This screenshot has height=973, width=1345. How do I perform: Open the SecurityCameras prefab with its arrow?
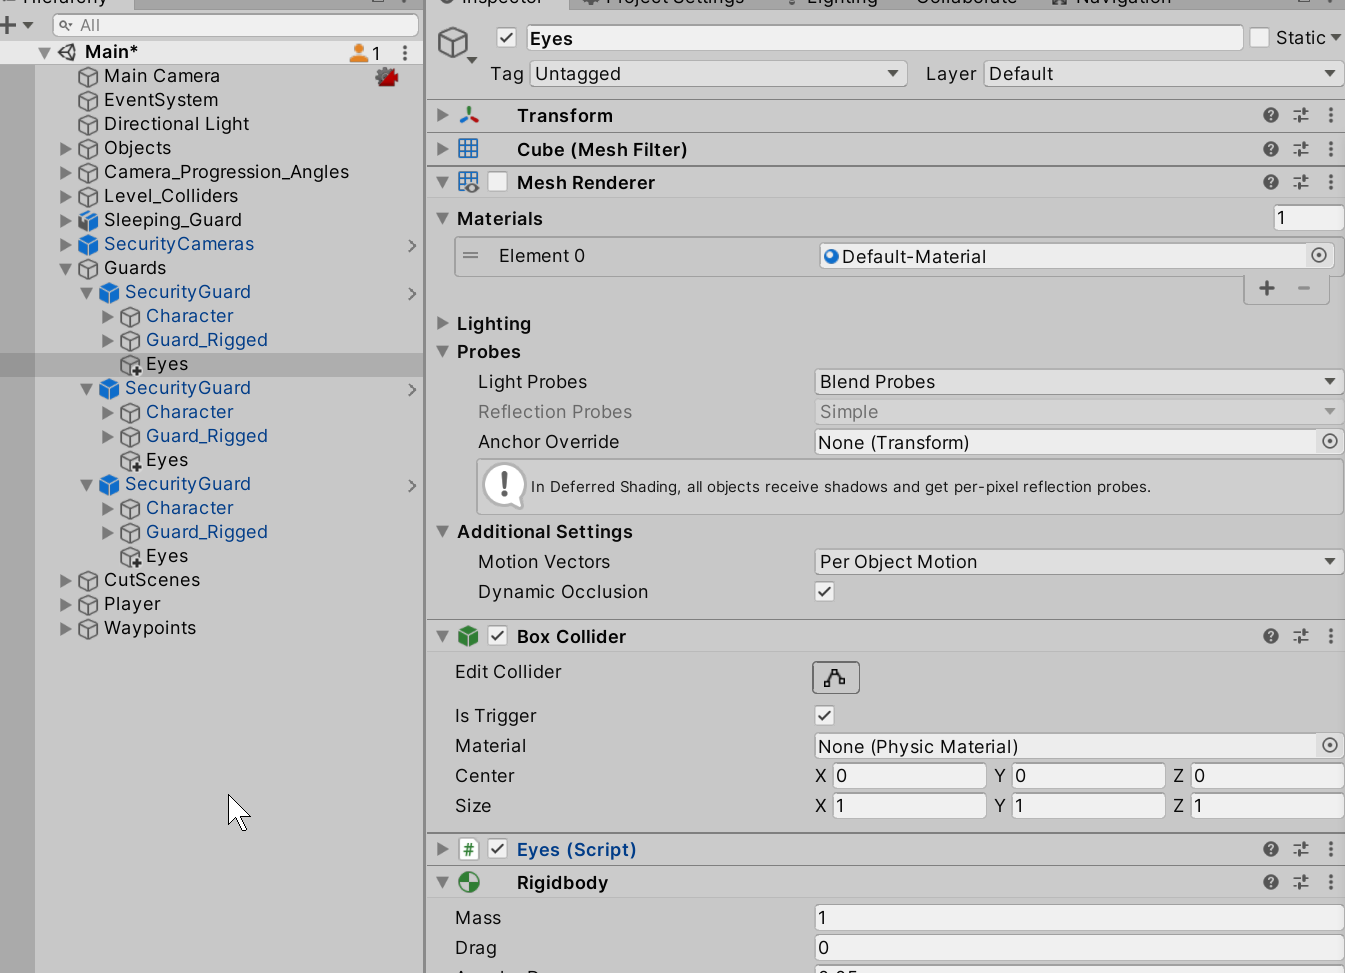point(412,245)
